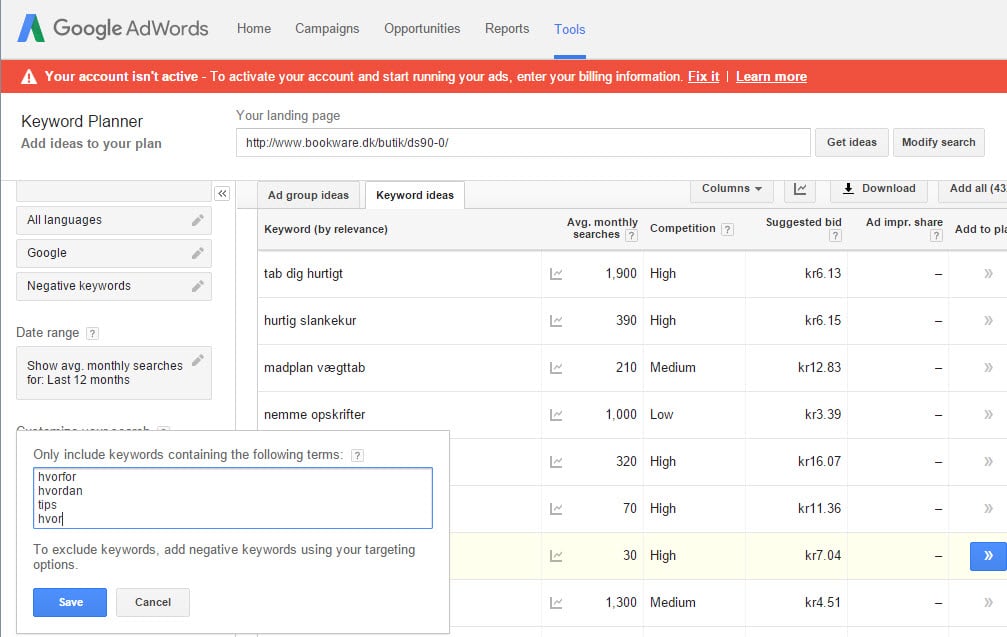Show trend chart for 'tab dig hurtigt'

pos(556,274)
